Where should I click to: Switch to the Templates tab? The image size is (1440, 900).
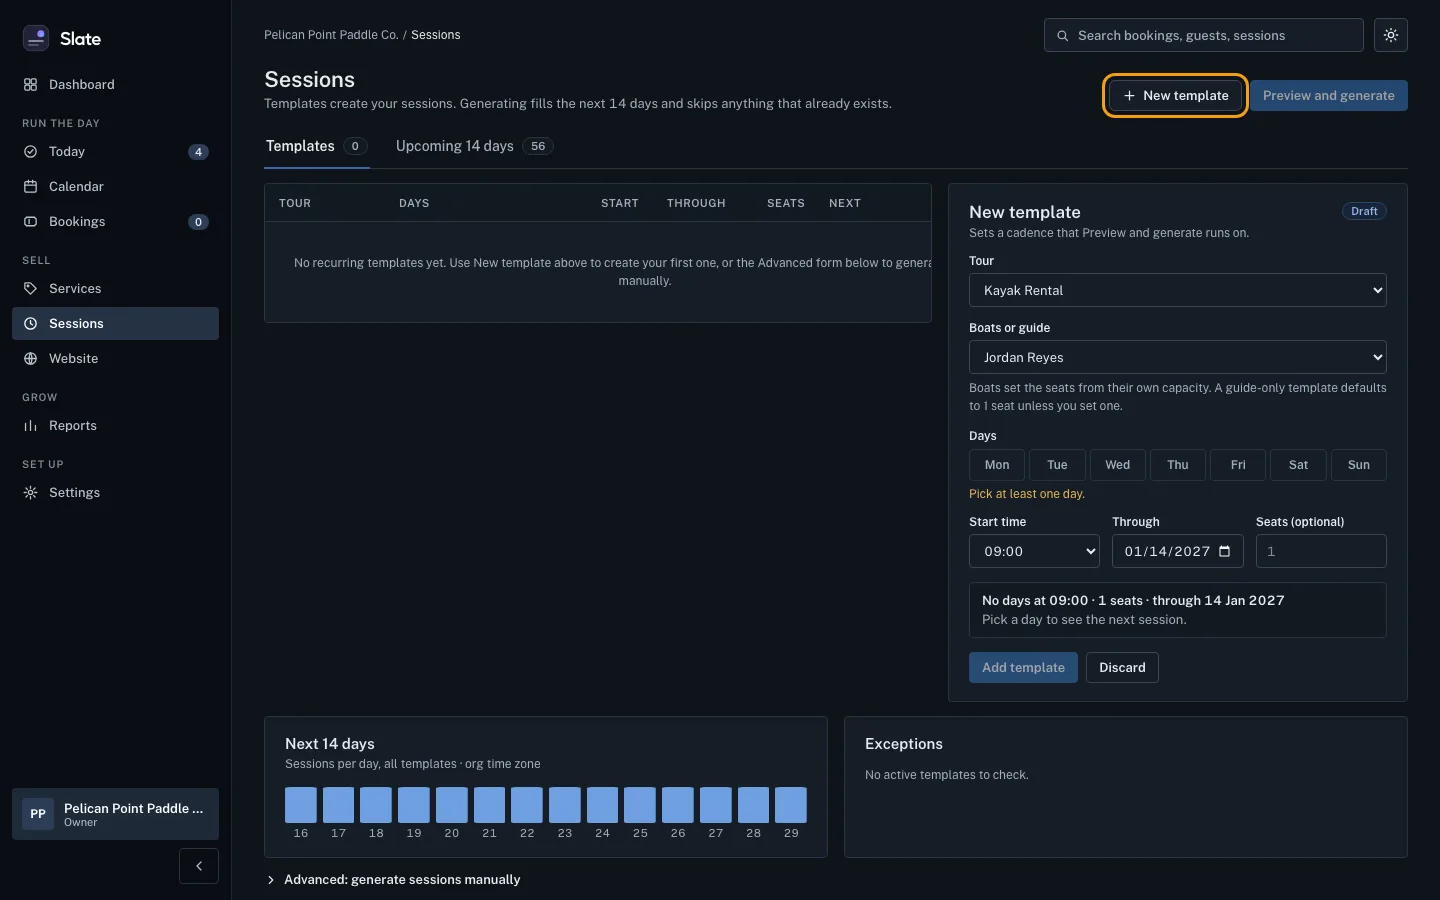(x=317, y=146)
